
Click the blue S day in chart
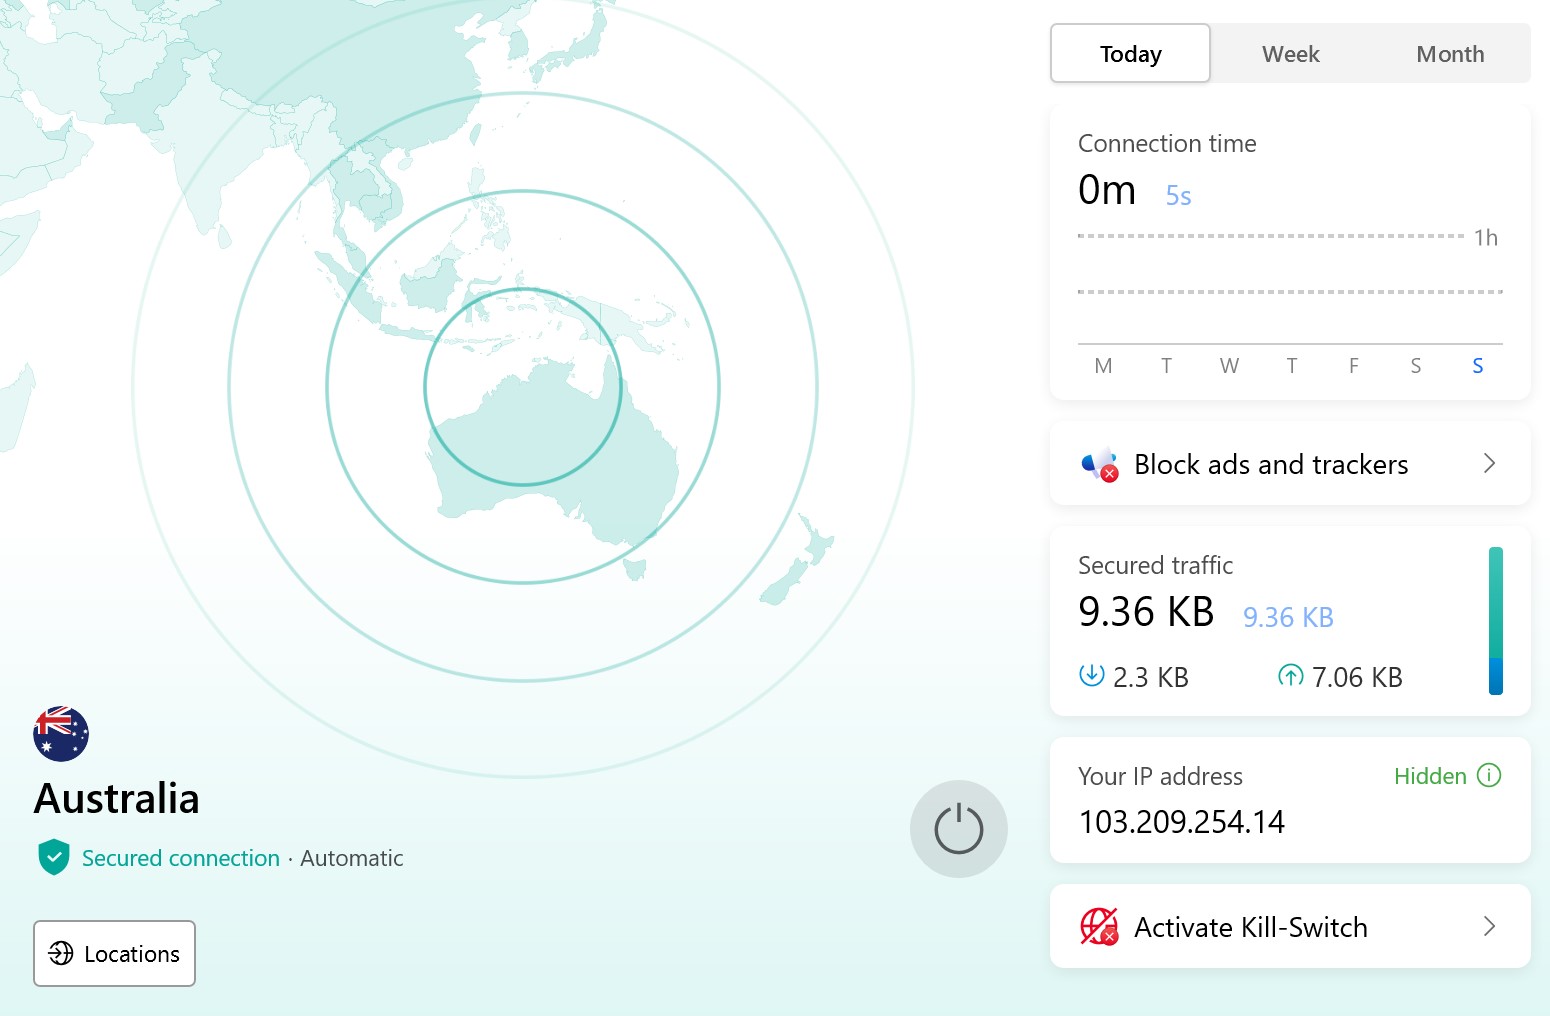pos(1477,366)
